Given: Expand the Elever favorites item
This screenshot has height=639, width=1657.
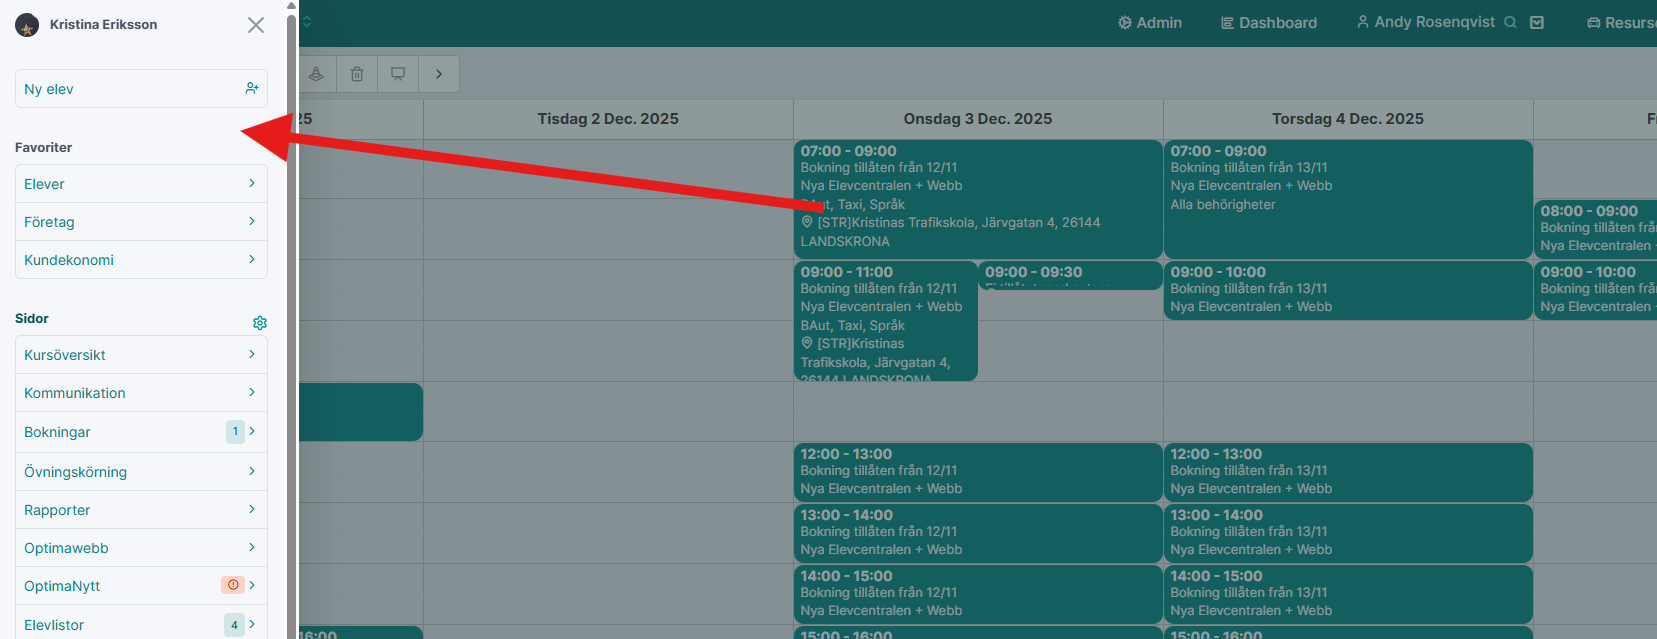Looking at the screenshot, I should tap(141, 184).
